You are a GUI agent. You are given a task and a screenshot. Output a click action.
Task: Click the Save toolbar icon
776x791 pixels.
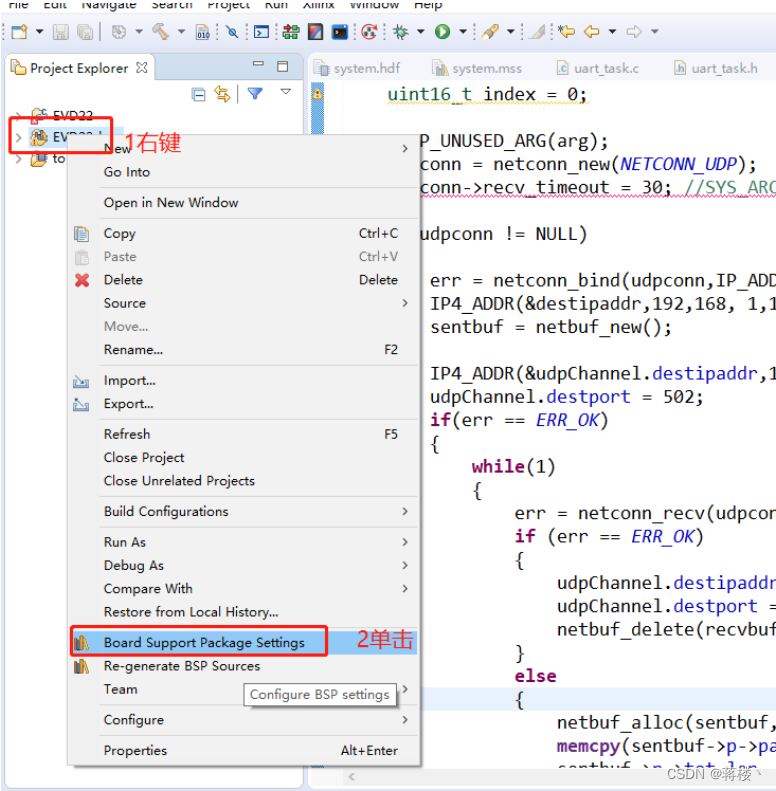[61, 32]
